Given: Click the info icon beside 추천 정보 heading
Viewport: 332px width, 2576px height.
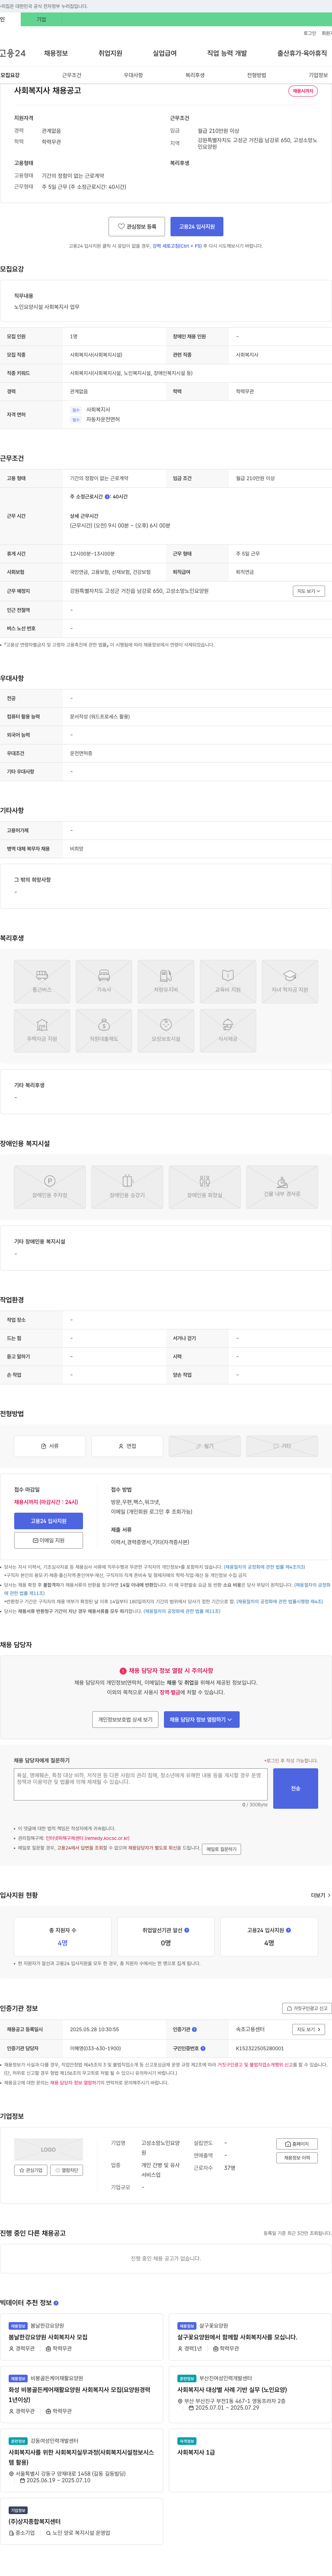Looking at the screenshot, I should tap(56, 2303).
